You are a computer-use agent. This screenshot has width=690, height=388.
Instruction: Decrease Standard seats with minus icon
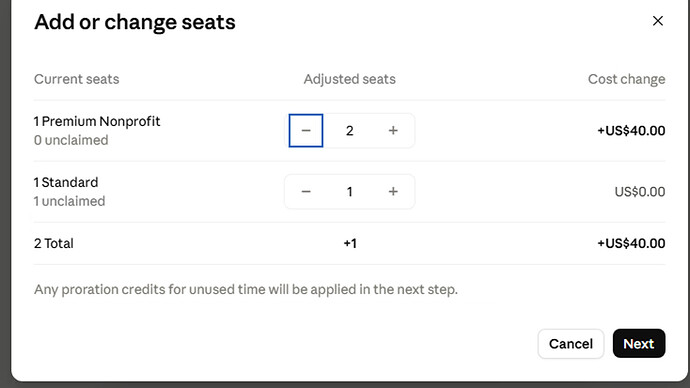[306, 192]
